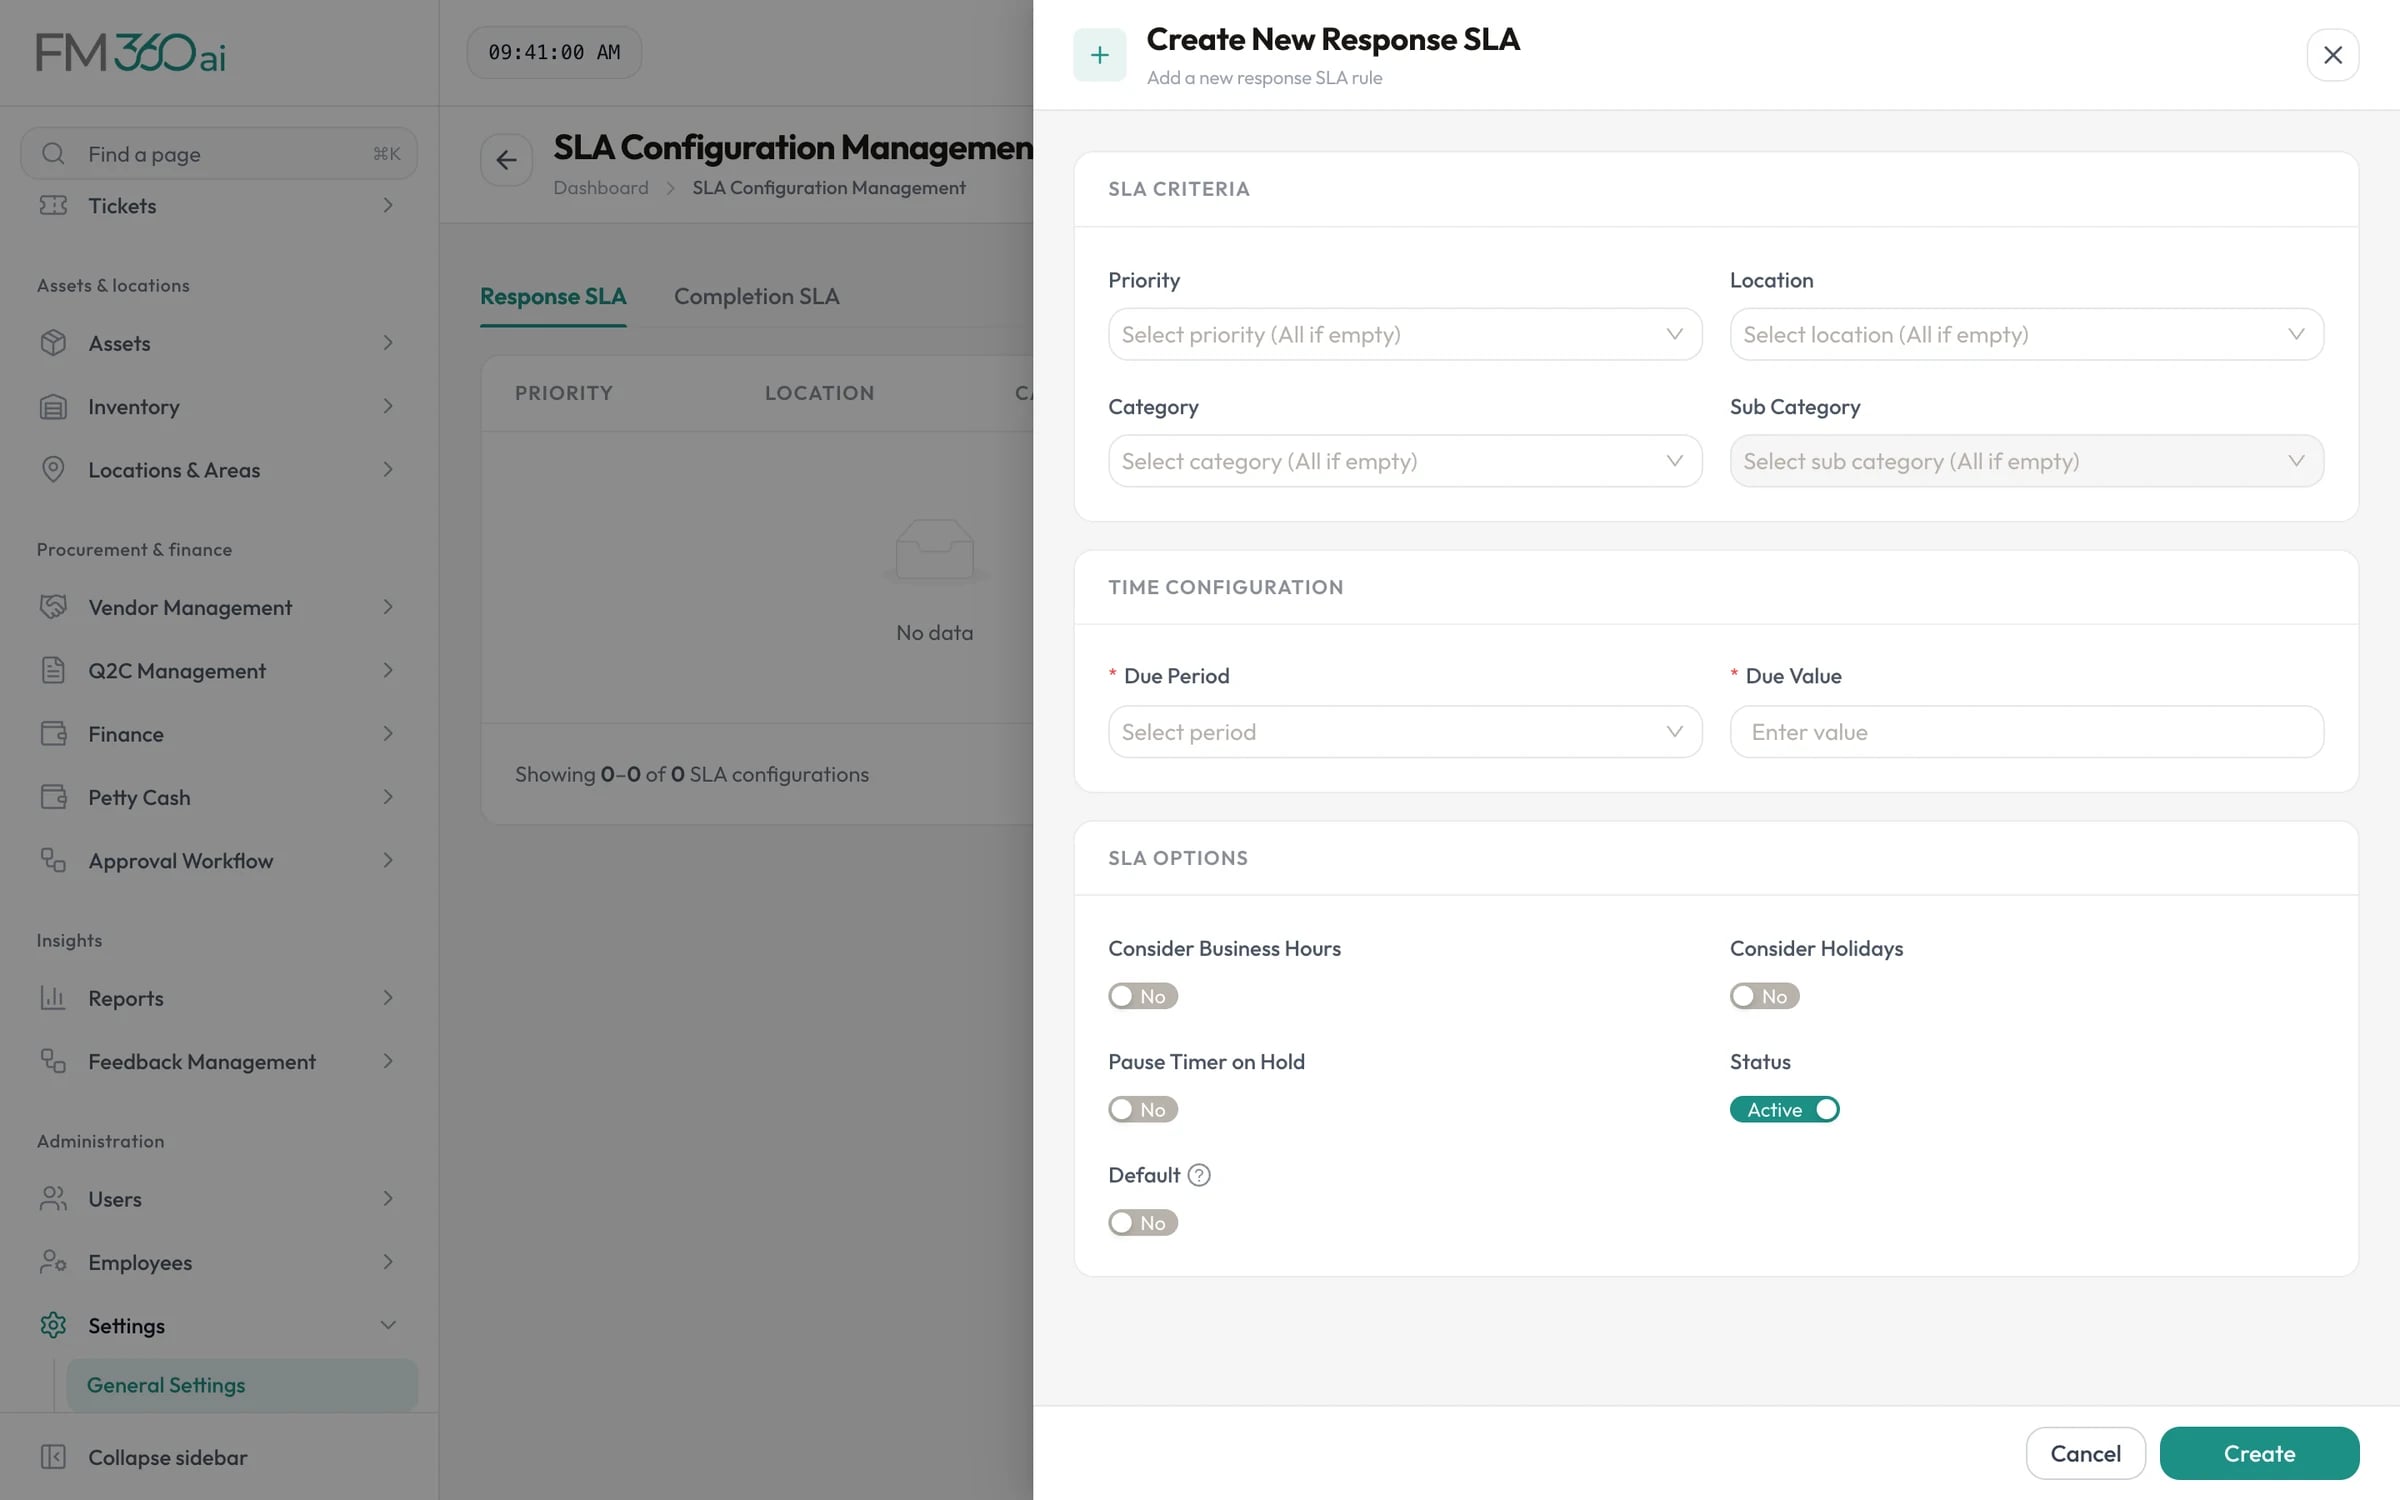The height and width of the screenshot is (1500, 2400).
Task: Click the Users icon in sidebar
Action: [x=53, y=1199]
